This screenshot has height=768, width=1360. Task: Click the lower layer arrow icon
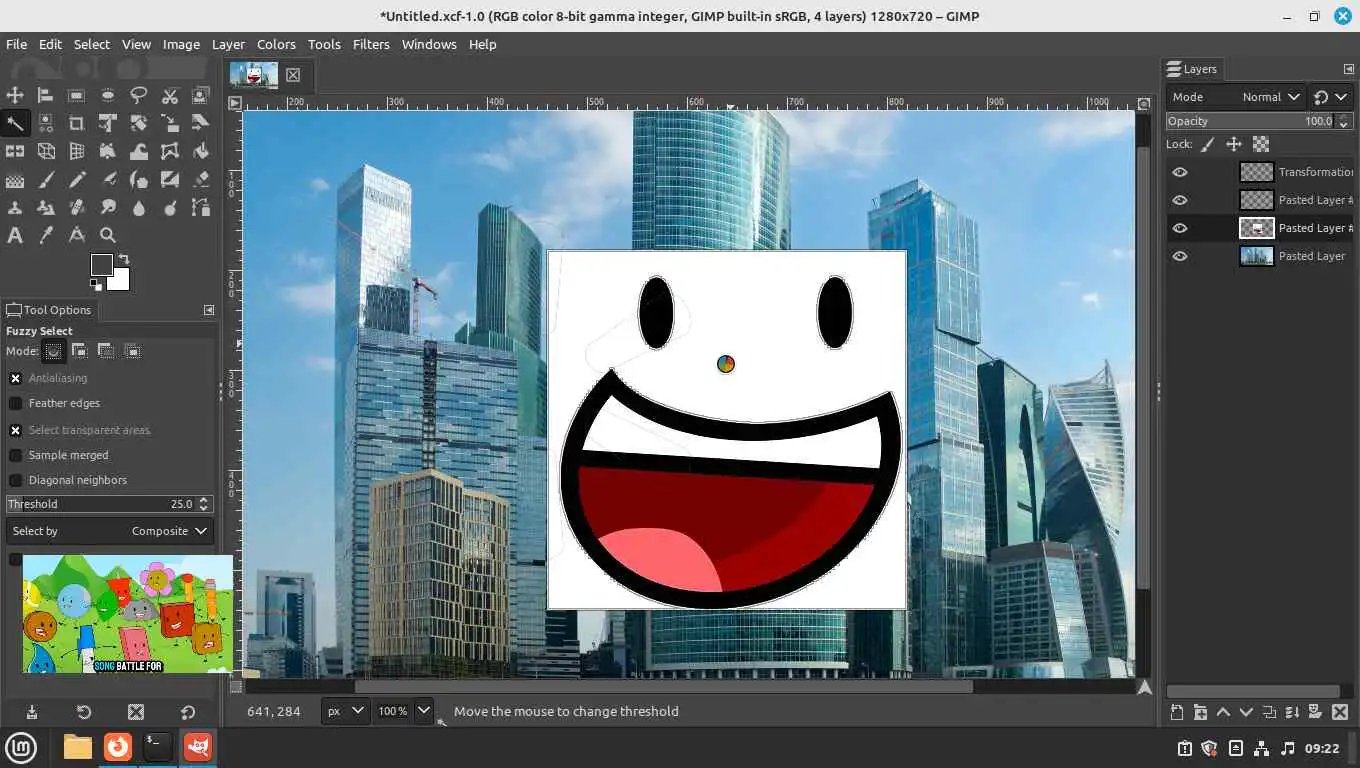pos(1246,712)
